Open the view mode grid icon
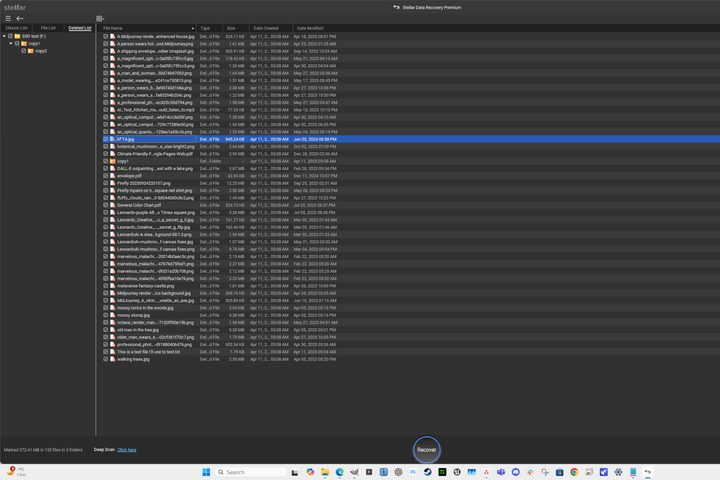This screenshot has width=720, height=480. tap(100, 18)
